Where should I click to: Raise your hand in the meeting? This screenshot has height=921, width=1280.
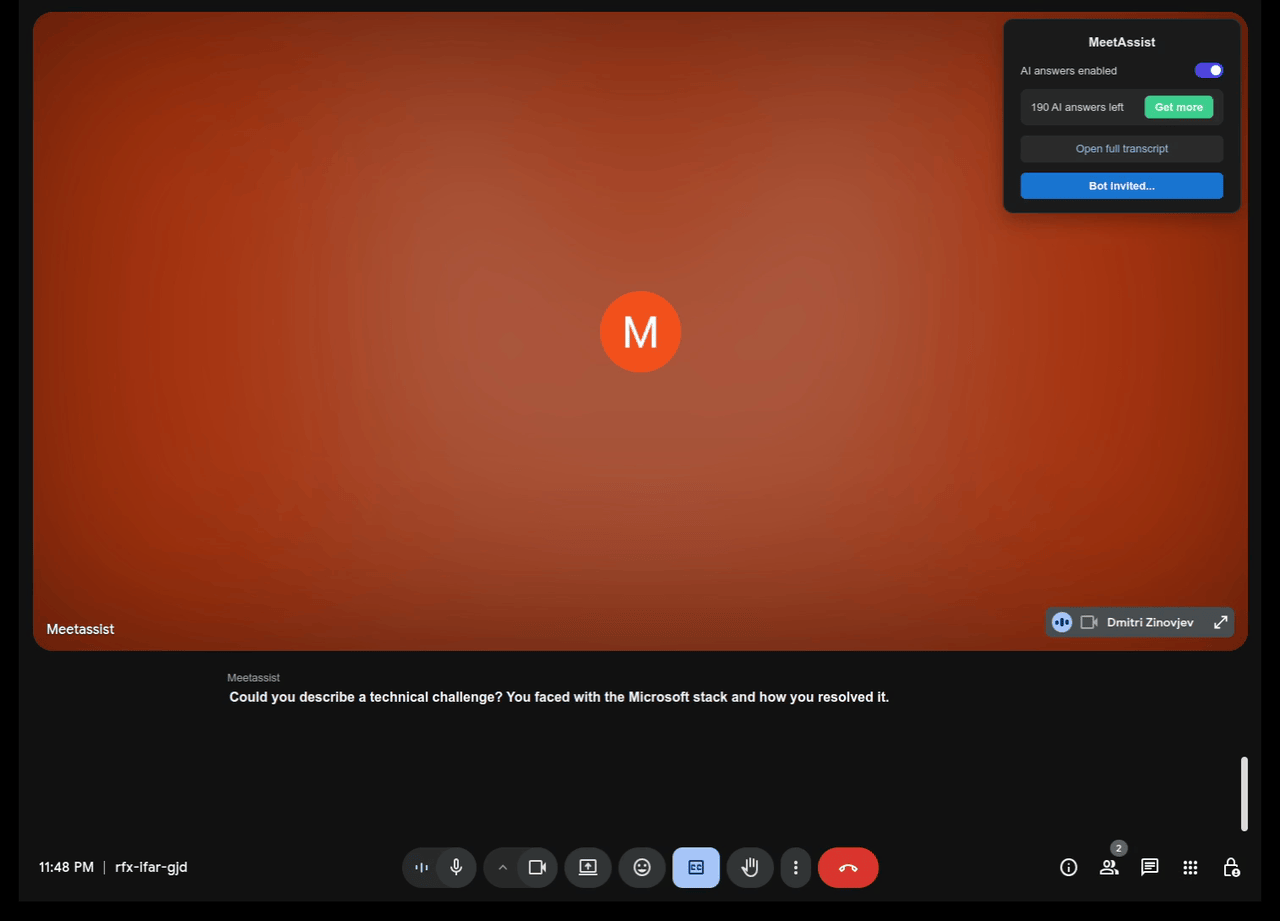click(750, 867)
